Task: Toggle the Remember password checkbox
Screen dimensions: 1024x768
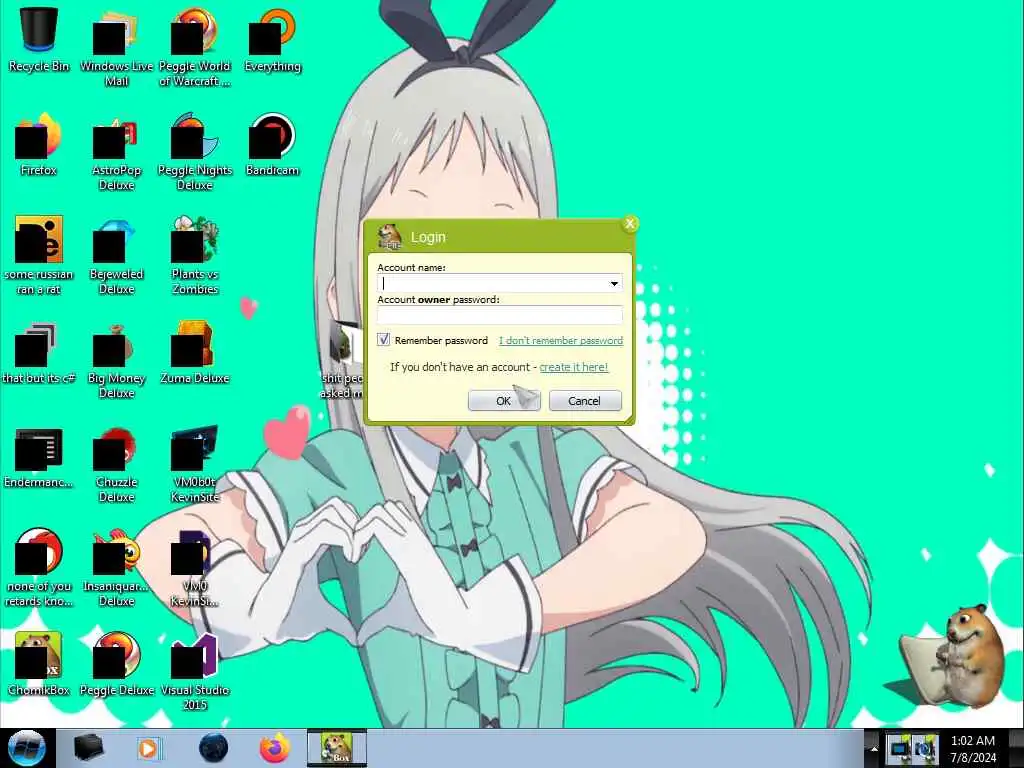Action: (x=383, y=340)
